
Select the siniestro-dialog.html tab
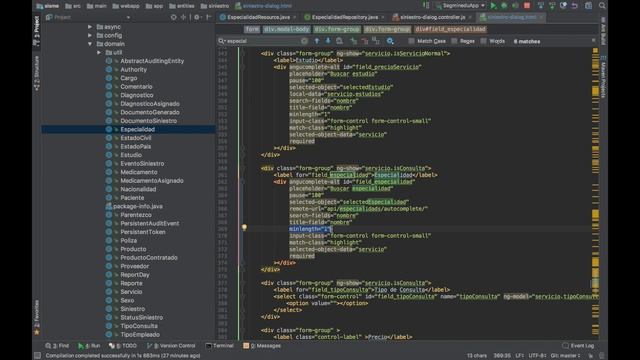(511, 17)
